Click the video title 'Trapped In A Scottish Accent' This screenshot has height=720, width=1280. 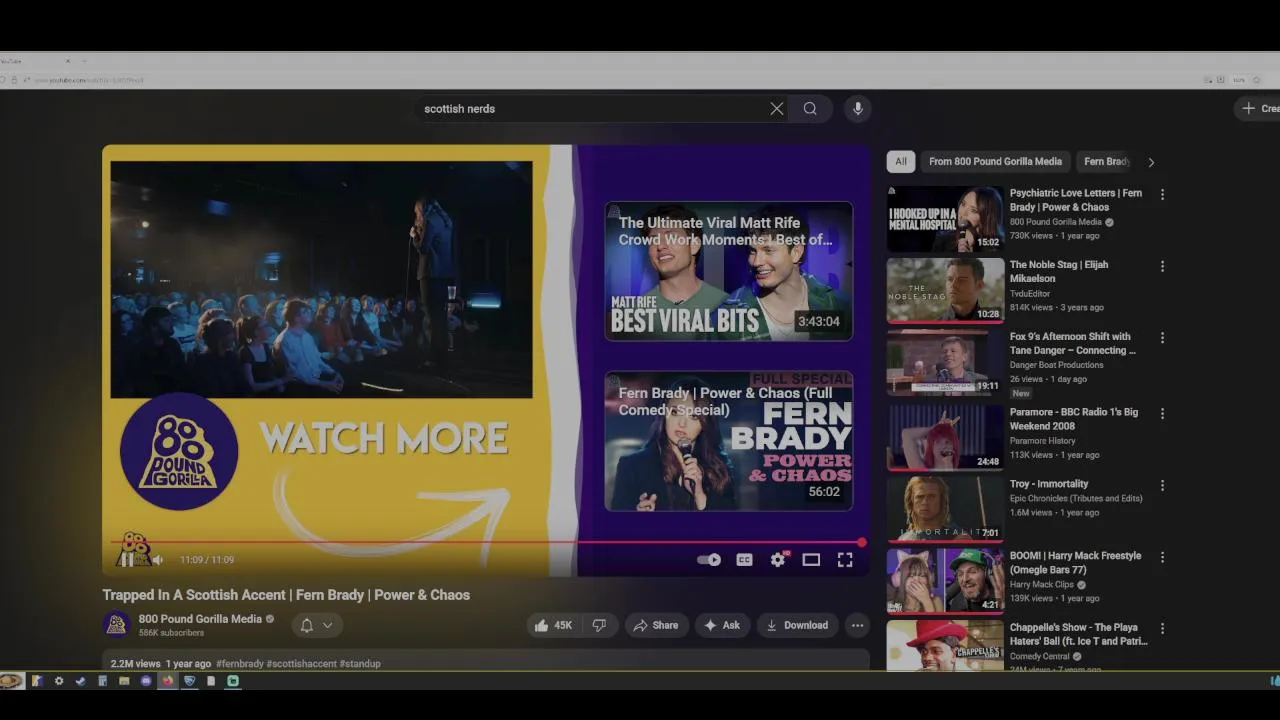pos(286,595)
